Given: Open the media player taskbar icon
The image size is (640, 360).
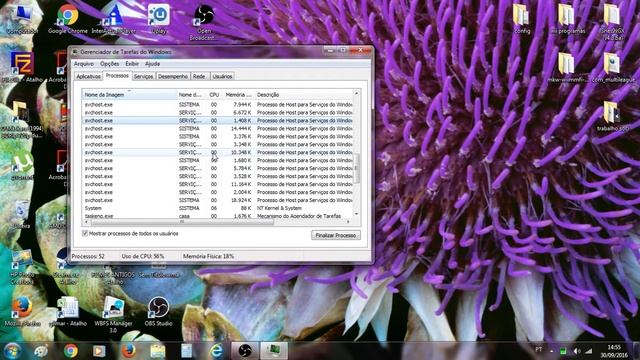Looking at the screenshot, I should 99,351.
